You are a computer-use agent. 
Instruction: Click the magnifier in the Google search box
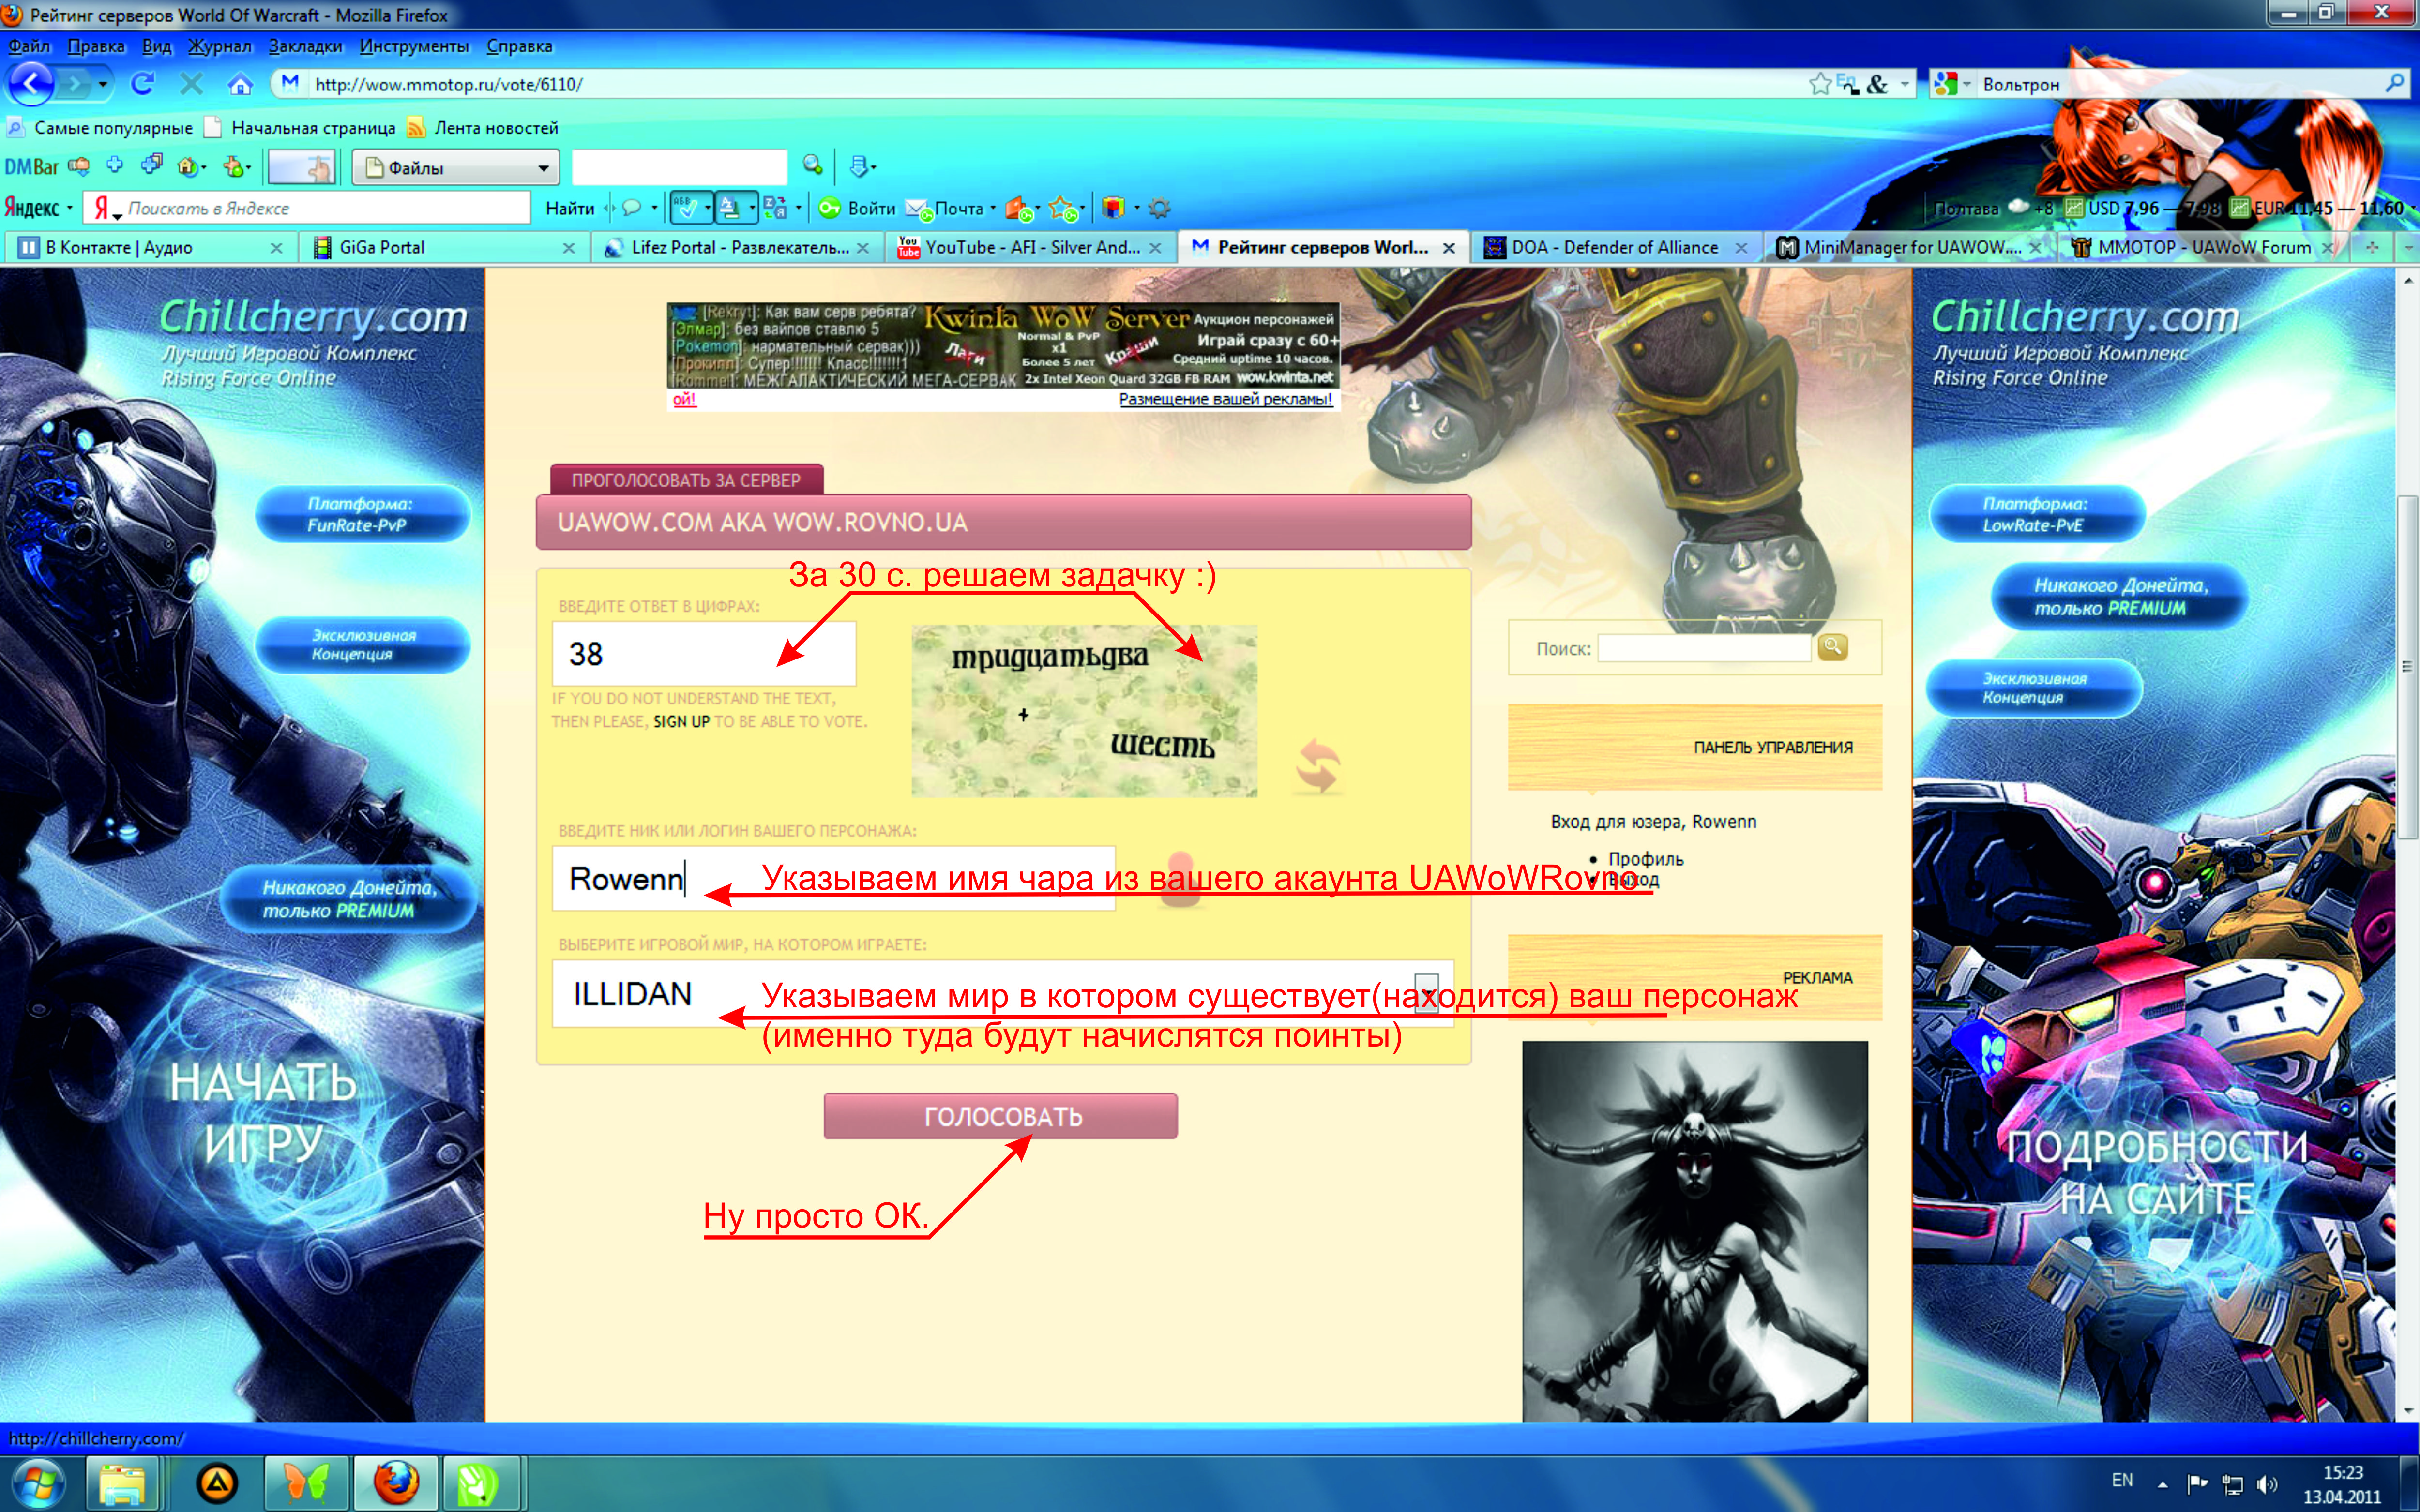2394,84
